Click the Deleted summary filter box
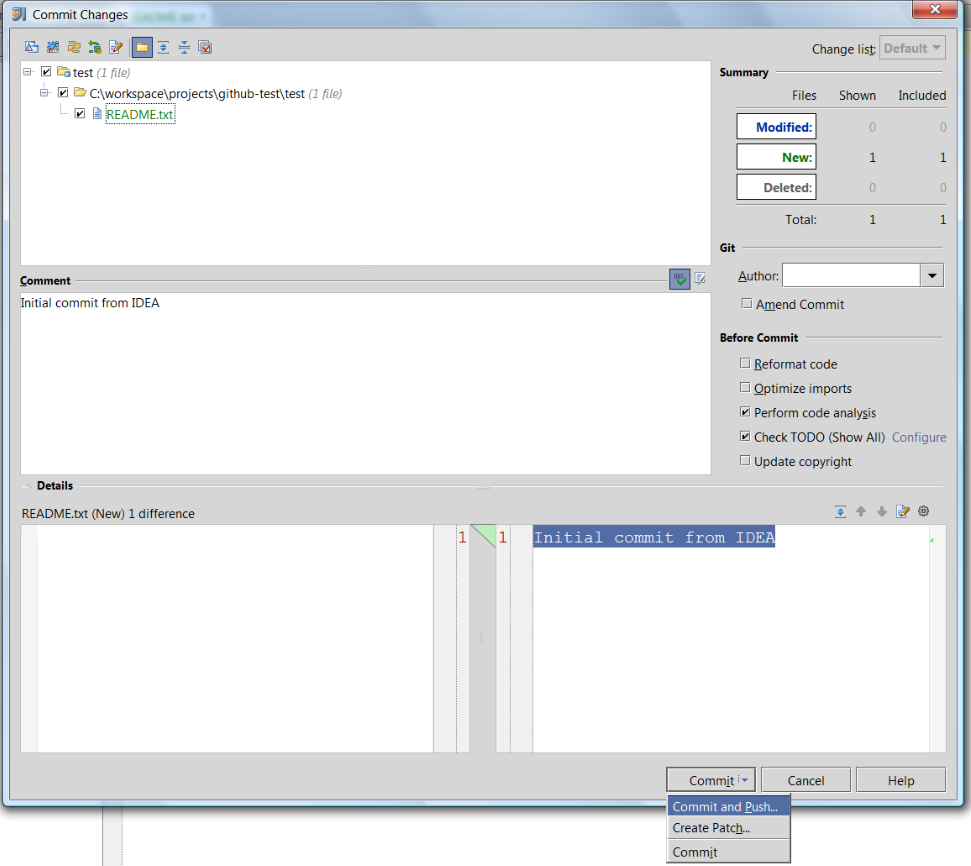 coord(777,187)
